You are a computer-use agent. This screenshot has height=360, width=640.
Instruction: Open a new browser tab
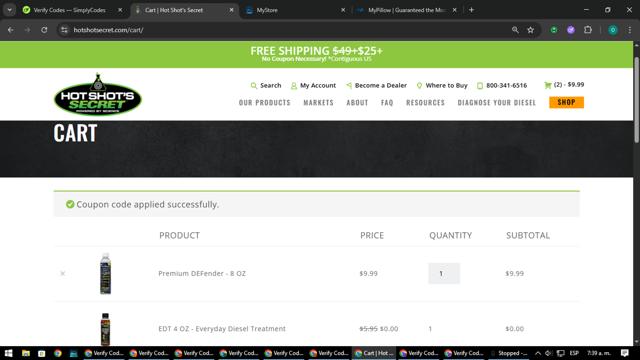pos(471,10)
